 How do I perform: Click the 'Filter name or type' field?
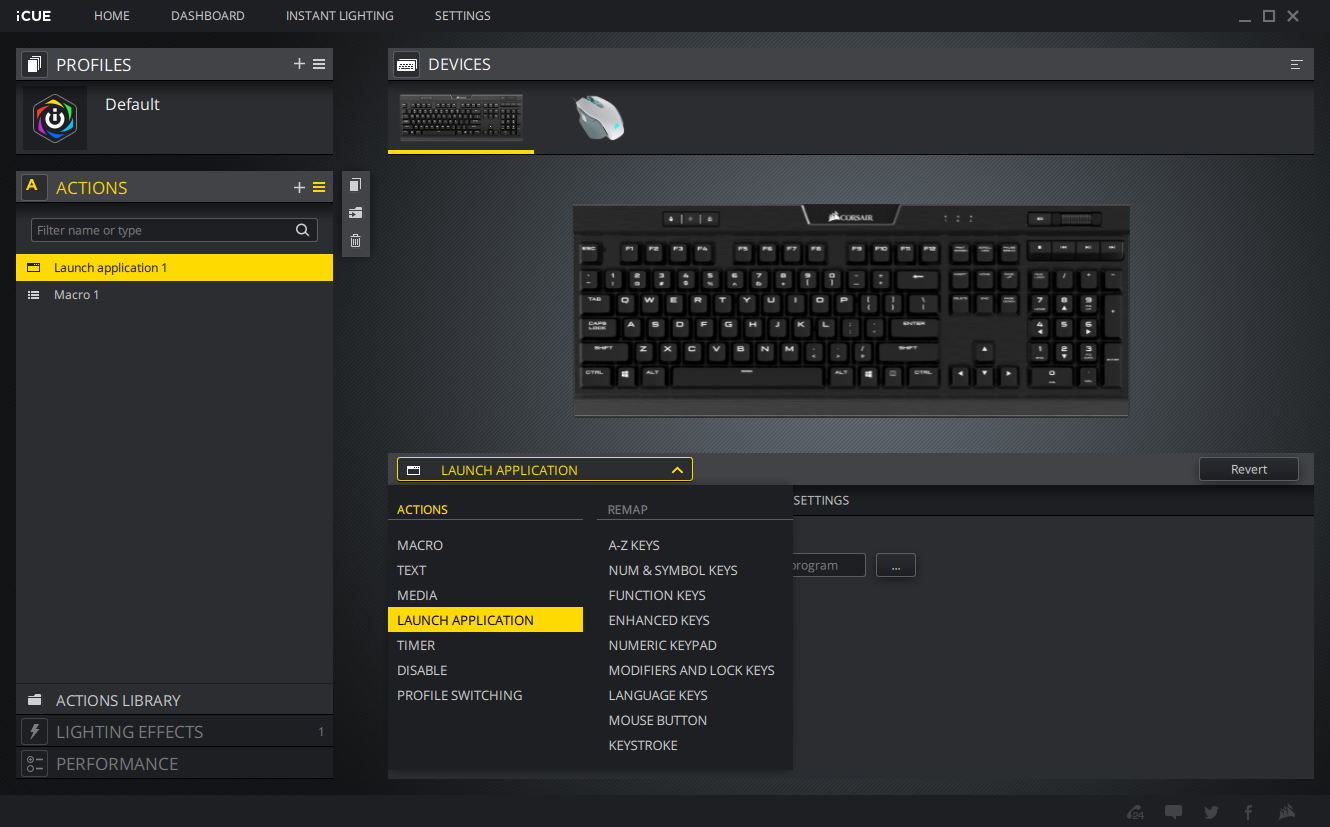coord(174,230)
